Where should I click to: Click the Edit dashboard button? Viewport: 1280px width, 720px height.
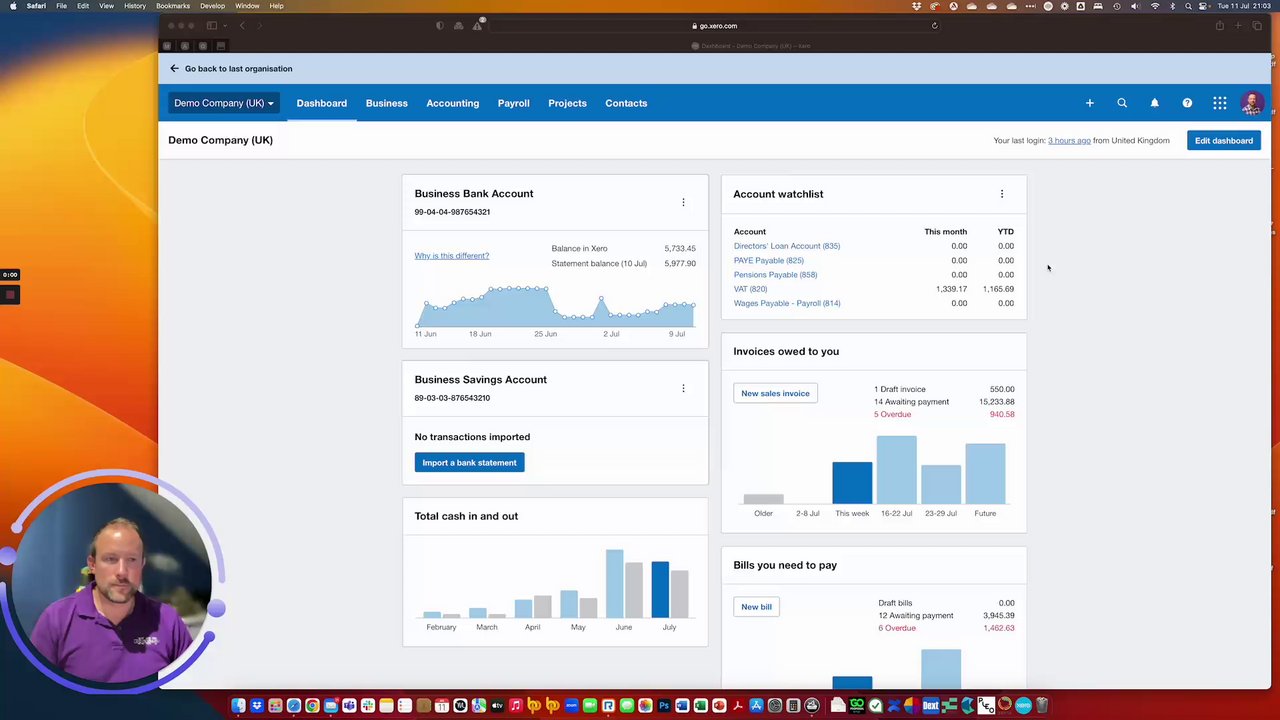(1224, 141)
